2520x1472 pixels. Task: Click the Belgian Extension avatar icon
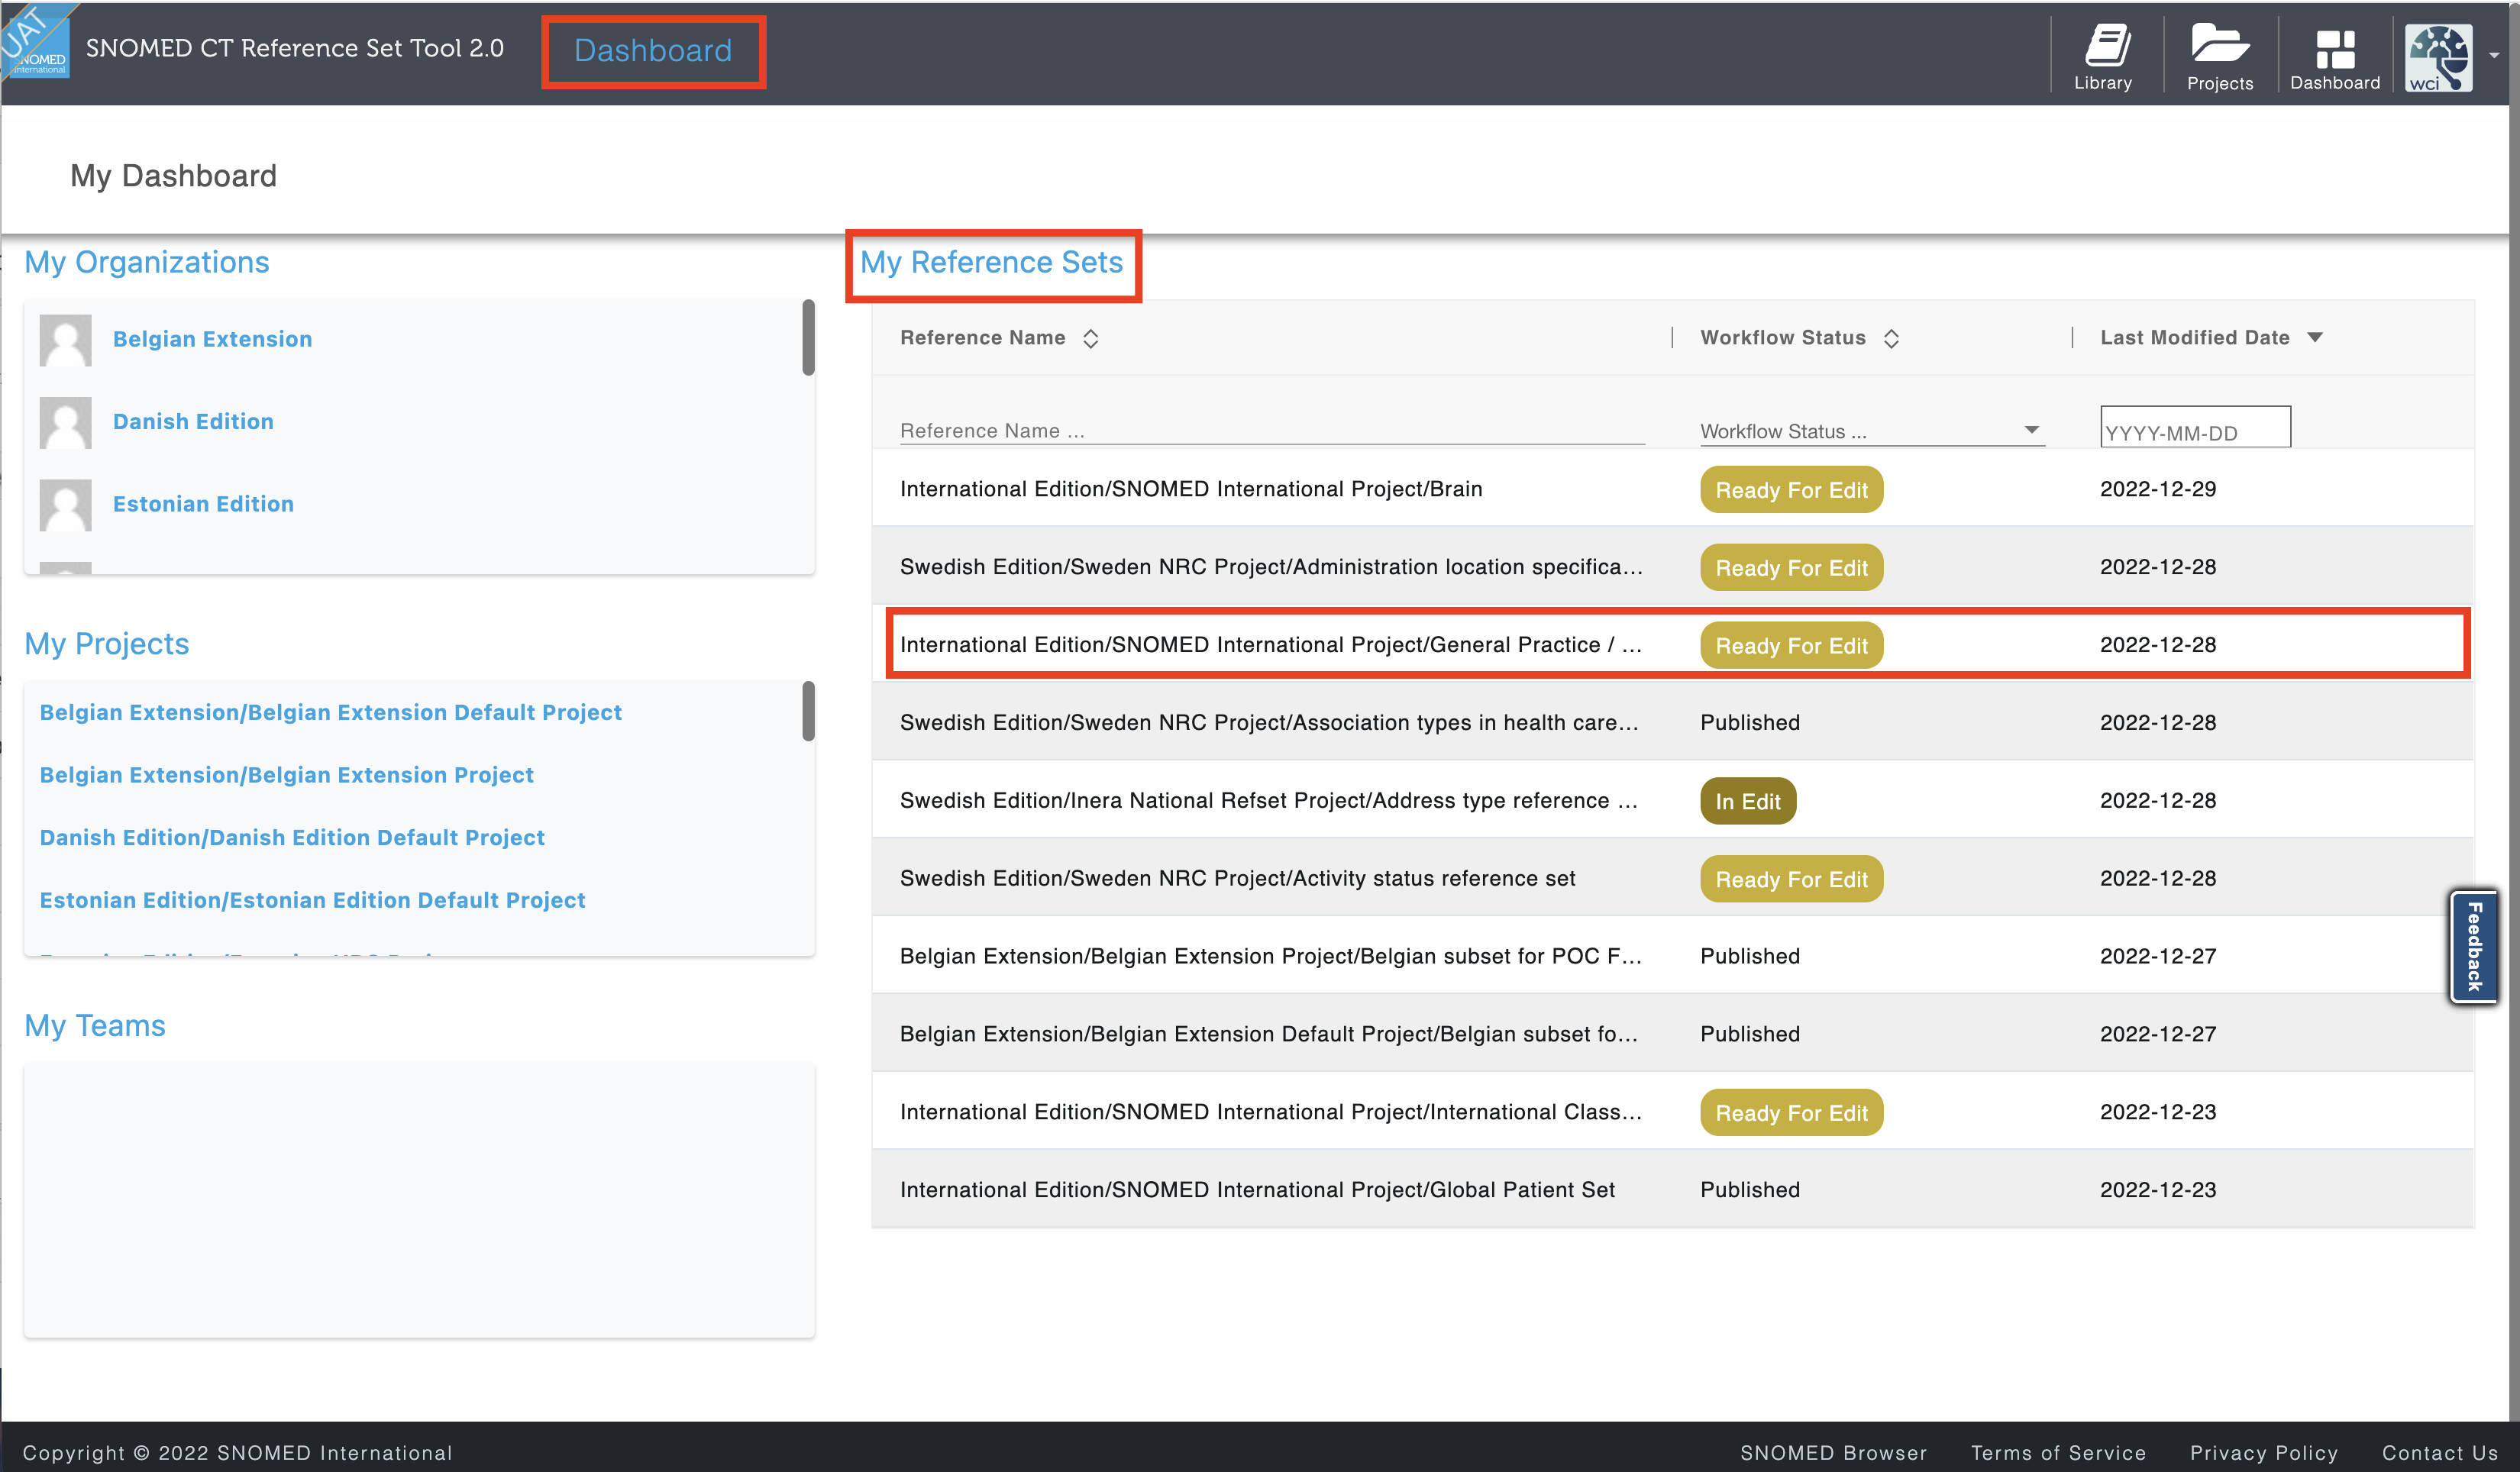point(65,340)
